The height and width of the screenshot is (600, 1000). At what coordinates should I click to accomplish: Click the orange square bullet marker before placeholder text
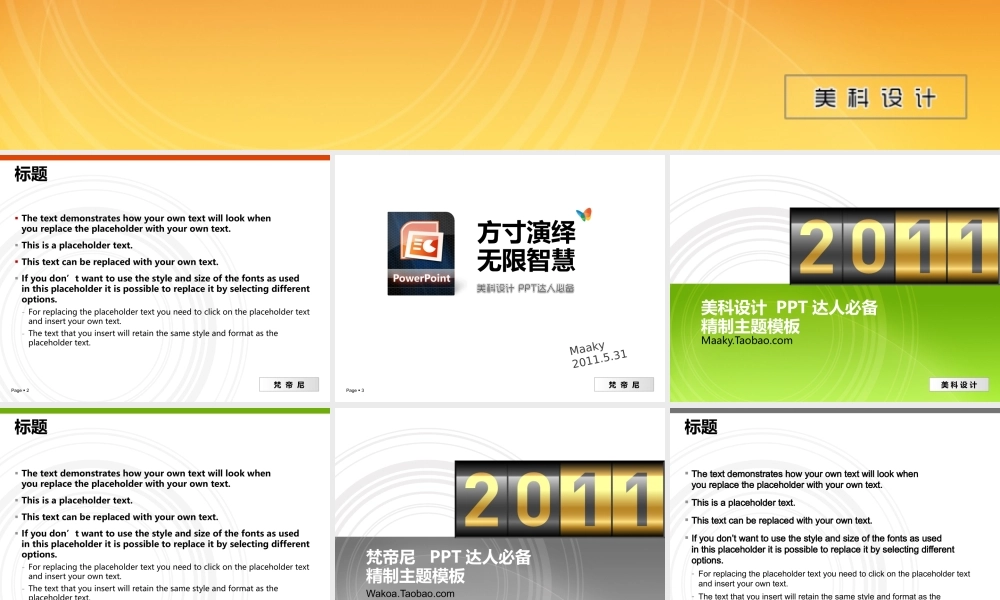pos(16,218)
